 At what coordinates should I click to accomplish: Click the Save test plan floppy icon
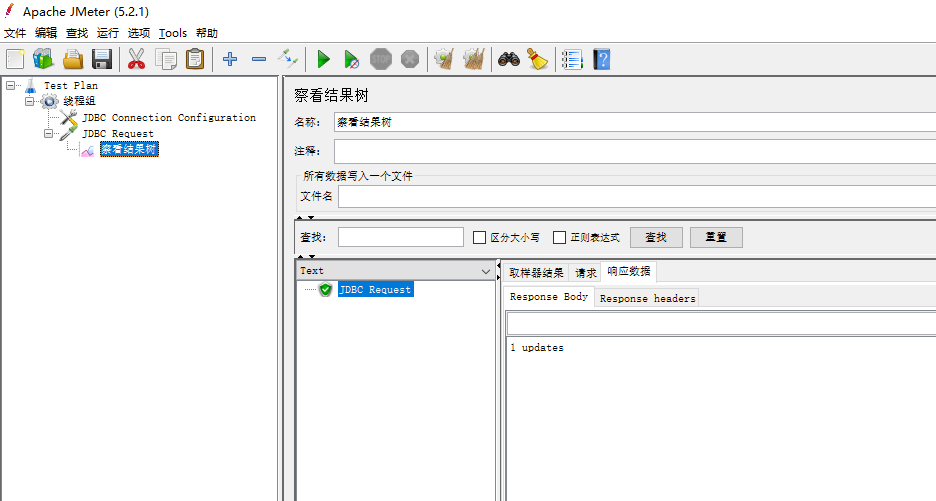pos(102,60)
